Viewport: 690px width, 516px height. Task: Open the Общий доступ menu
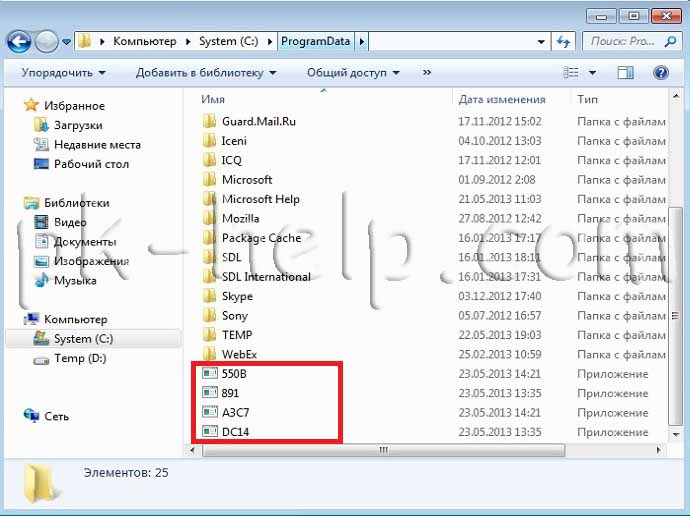click(x=353, y=73)
